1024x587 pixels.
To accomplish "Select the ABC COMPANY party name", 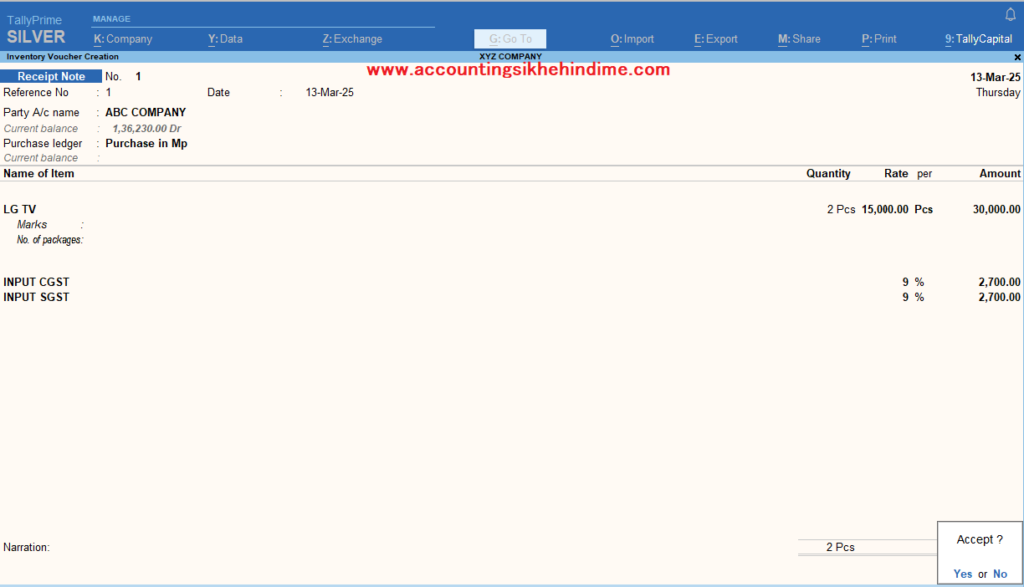I will (146, 112).
